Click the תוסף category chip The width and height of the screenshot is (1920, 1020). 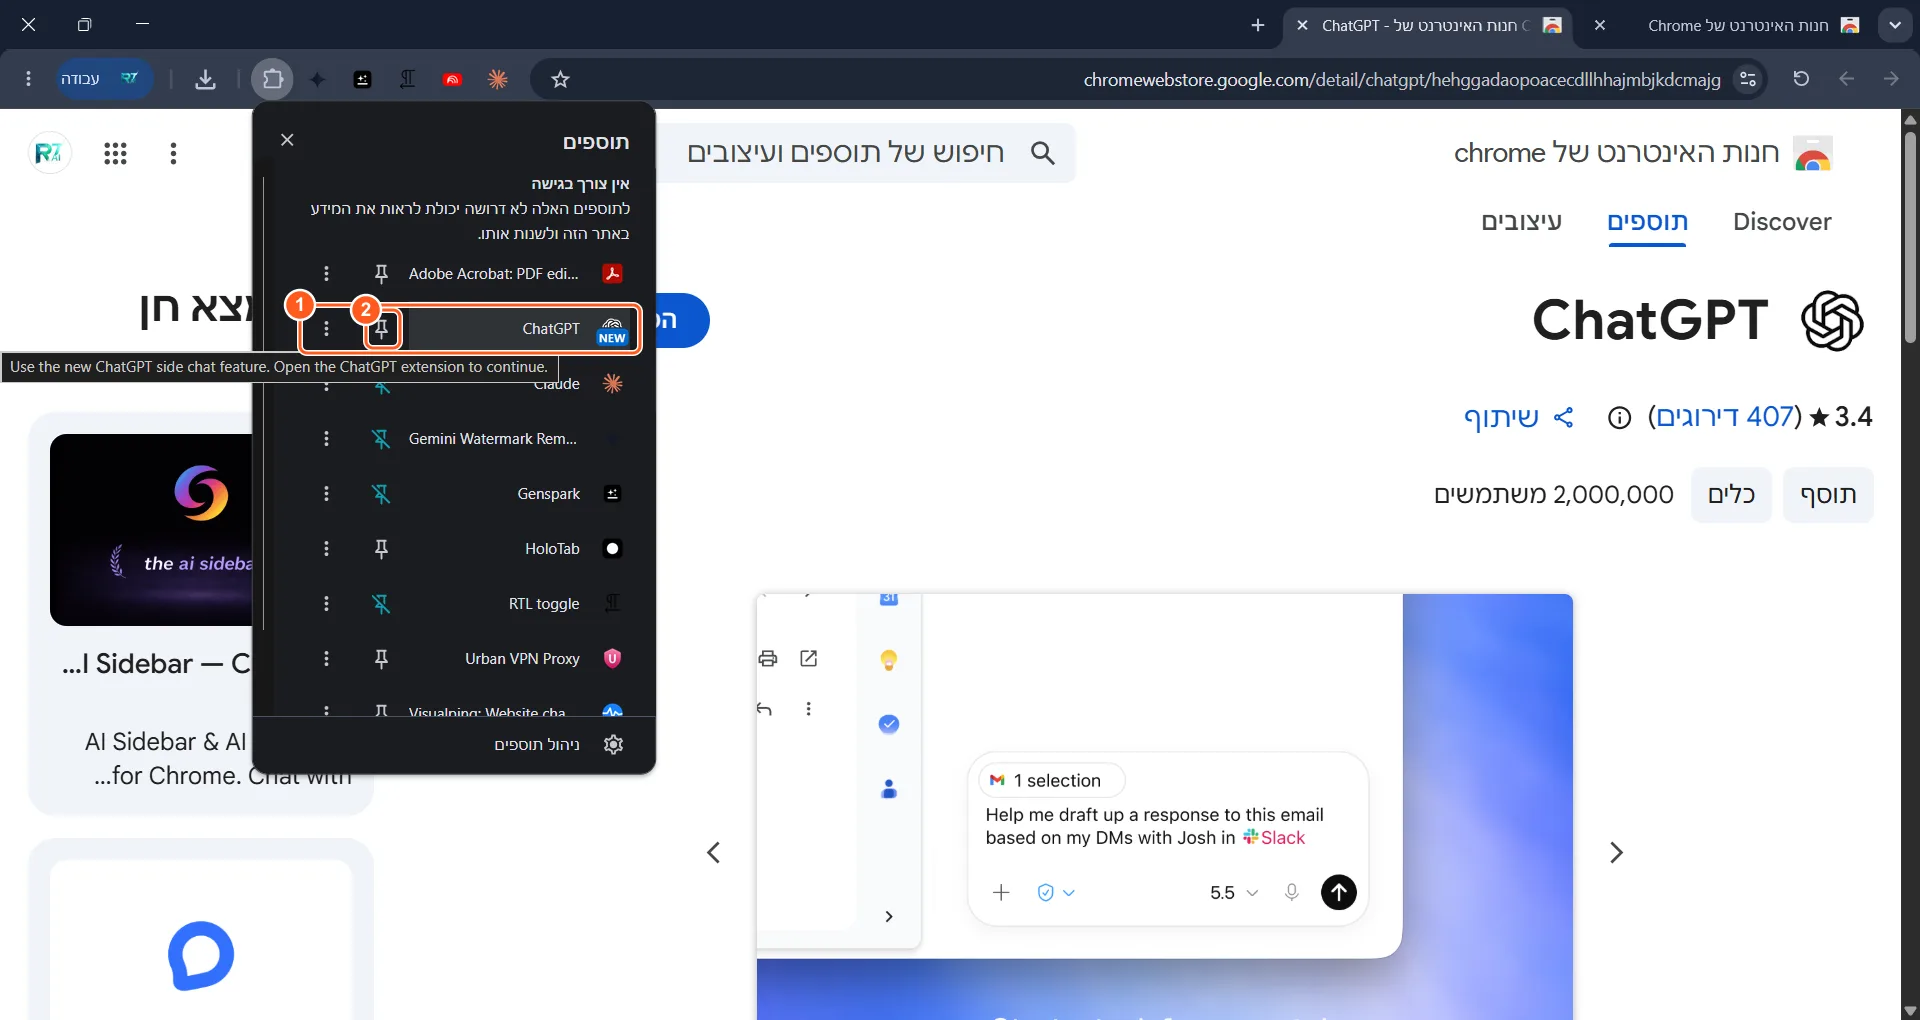click(x=1828, y=495)
